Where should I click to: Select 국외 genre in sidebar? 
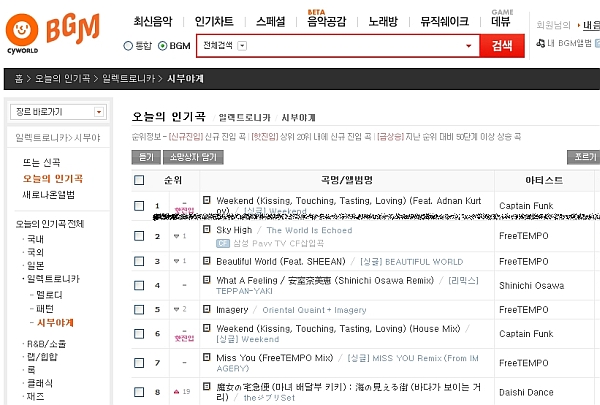(35, 252)
